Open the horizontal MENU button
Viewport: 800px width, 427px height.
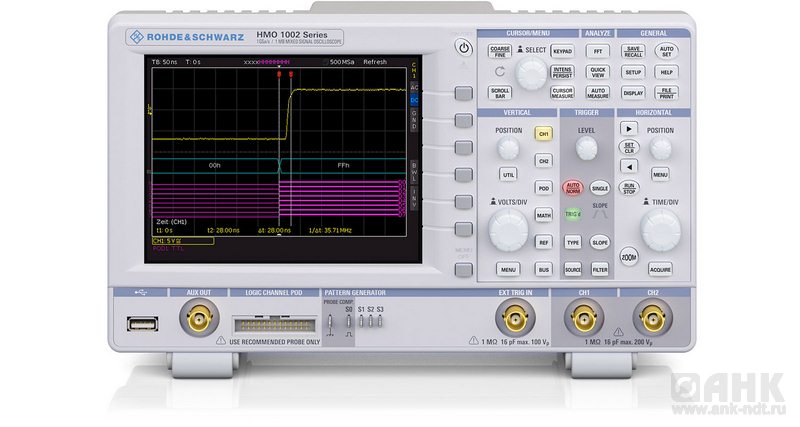(x=660, y=173)
